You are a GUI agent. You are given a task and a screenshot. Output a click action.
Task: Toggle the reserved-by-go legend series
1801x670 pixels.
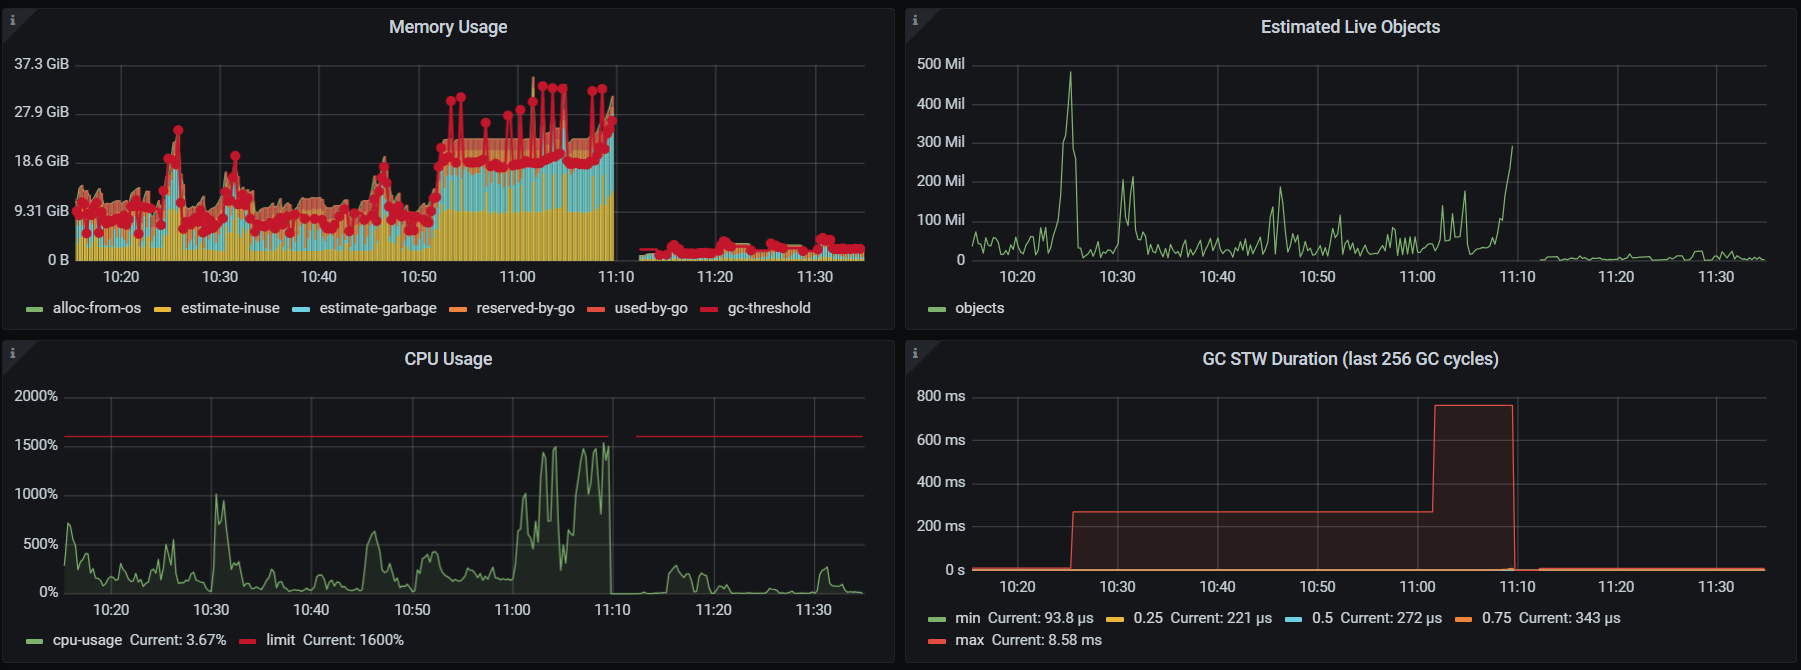coord(525,308)
